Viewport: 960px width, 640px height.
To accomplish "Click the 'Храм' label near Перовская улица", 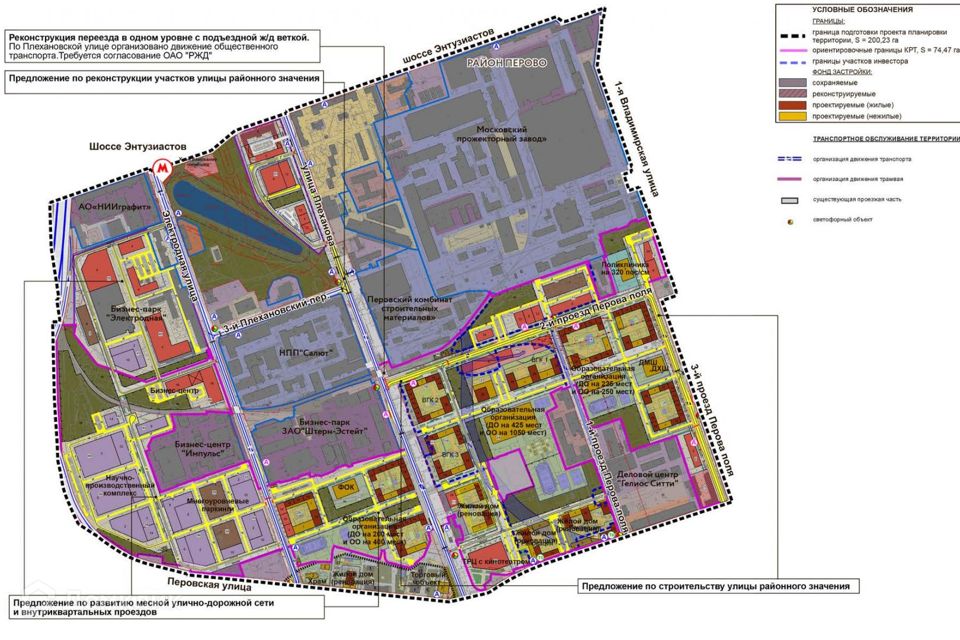I will pos(317,581).
